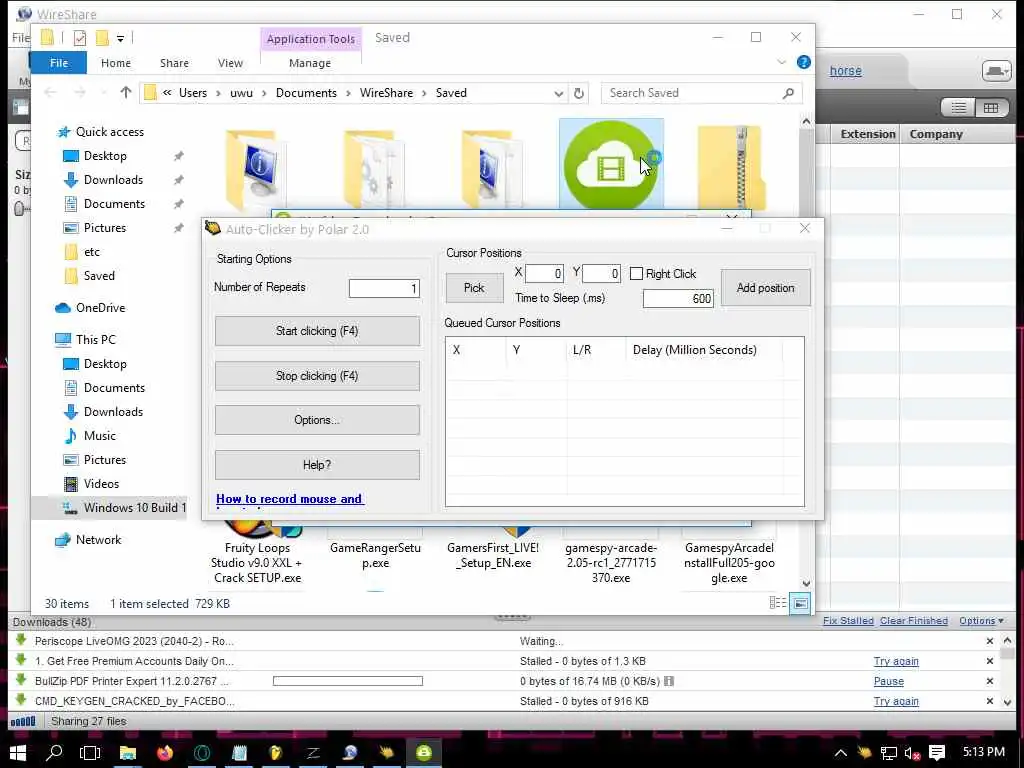Select GamespyArcadeInstallFull205-google.exe file
The width and height of the screenshot is (1024, 768).
coord(729,563)
